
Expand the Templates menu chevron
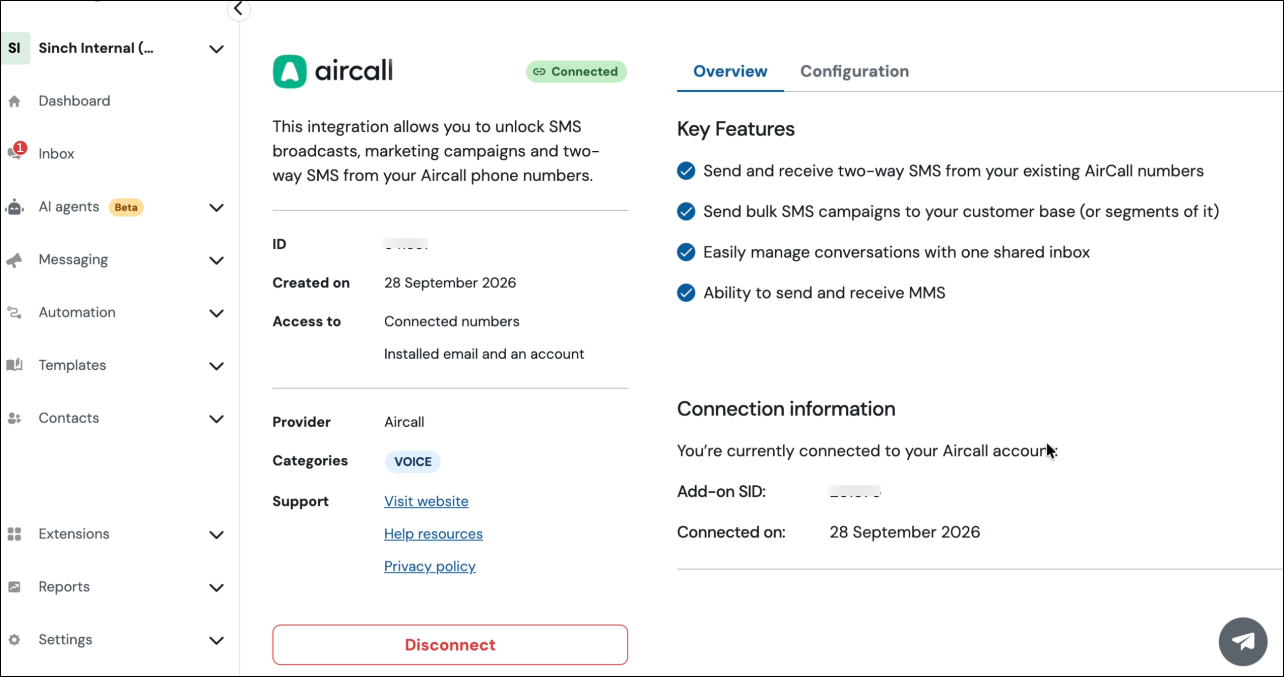(x=216, y=366)
